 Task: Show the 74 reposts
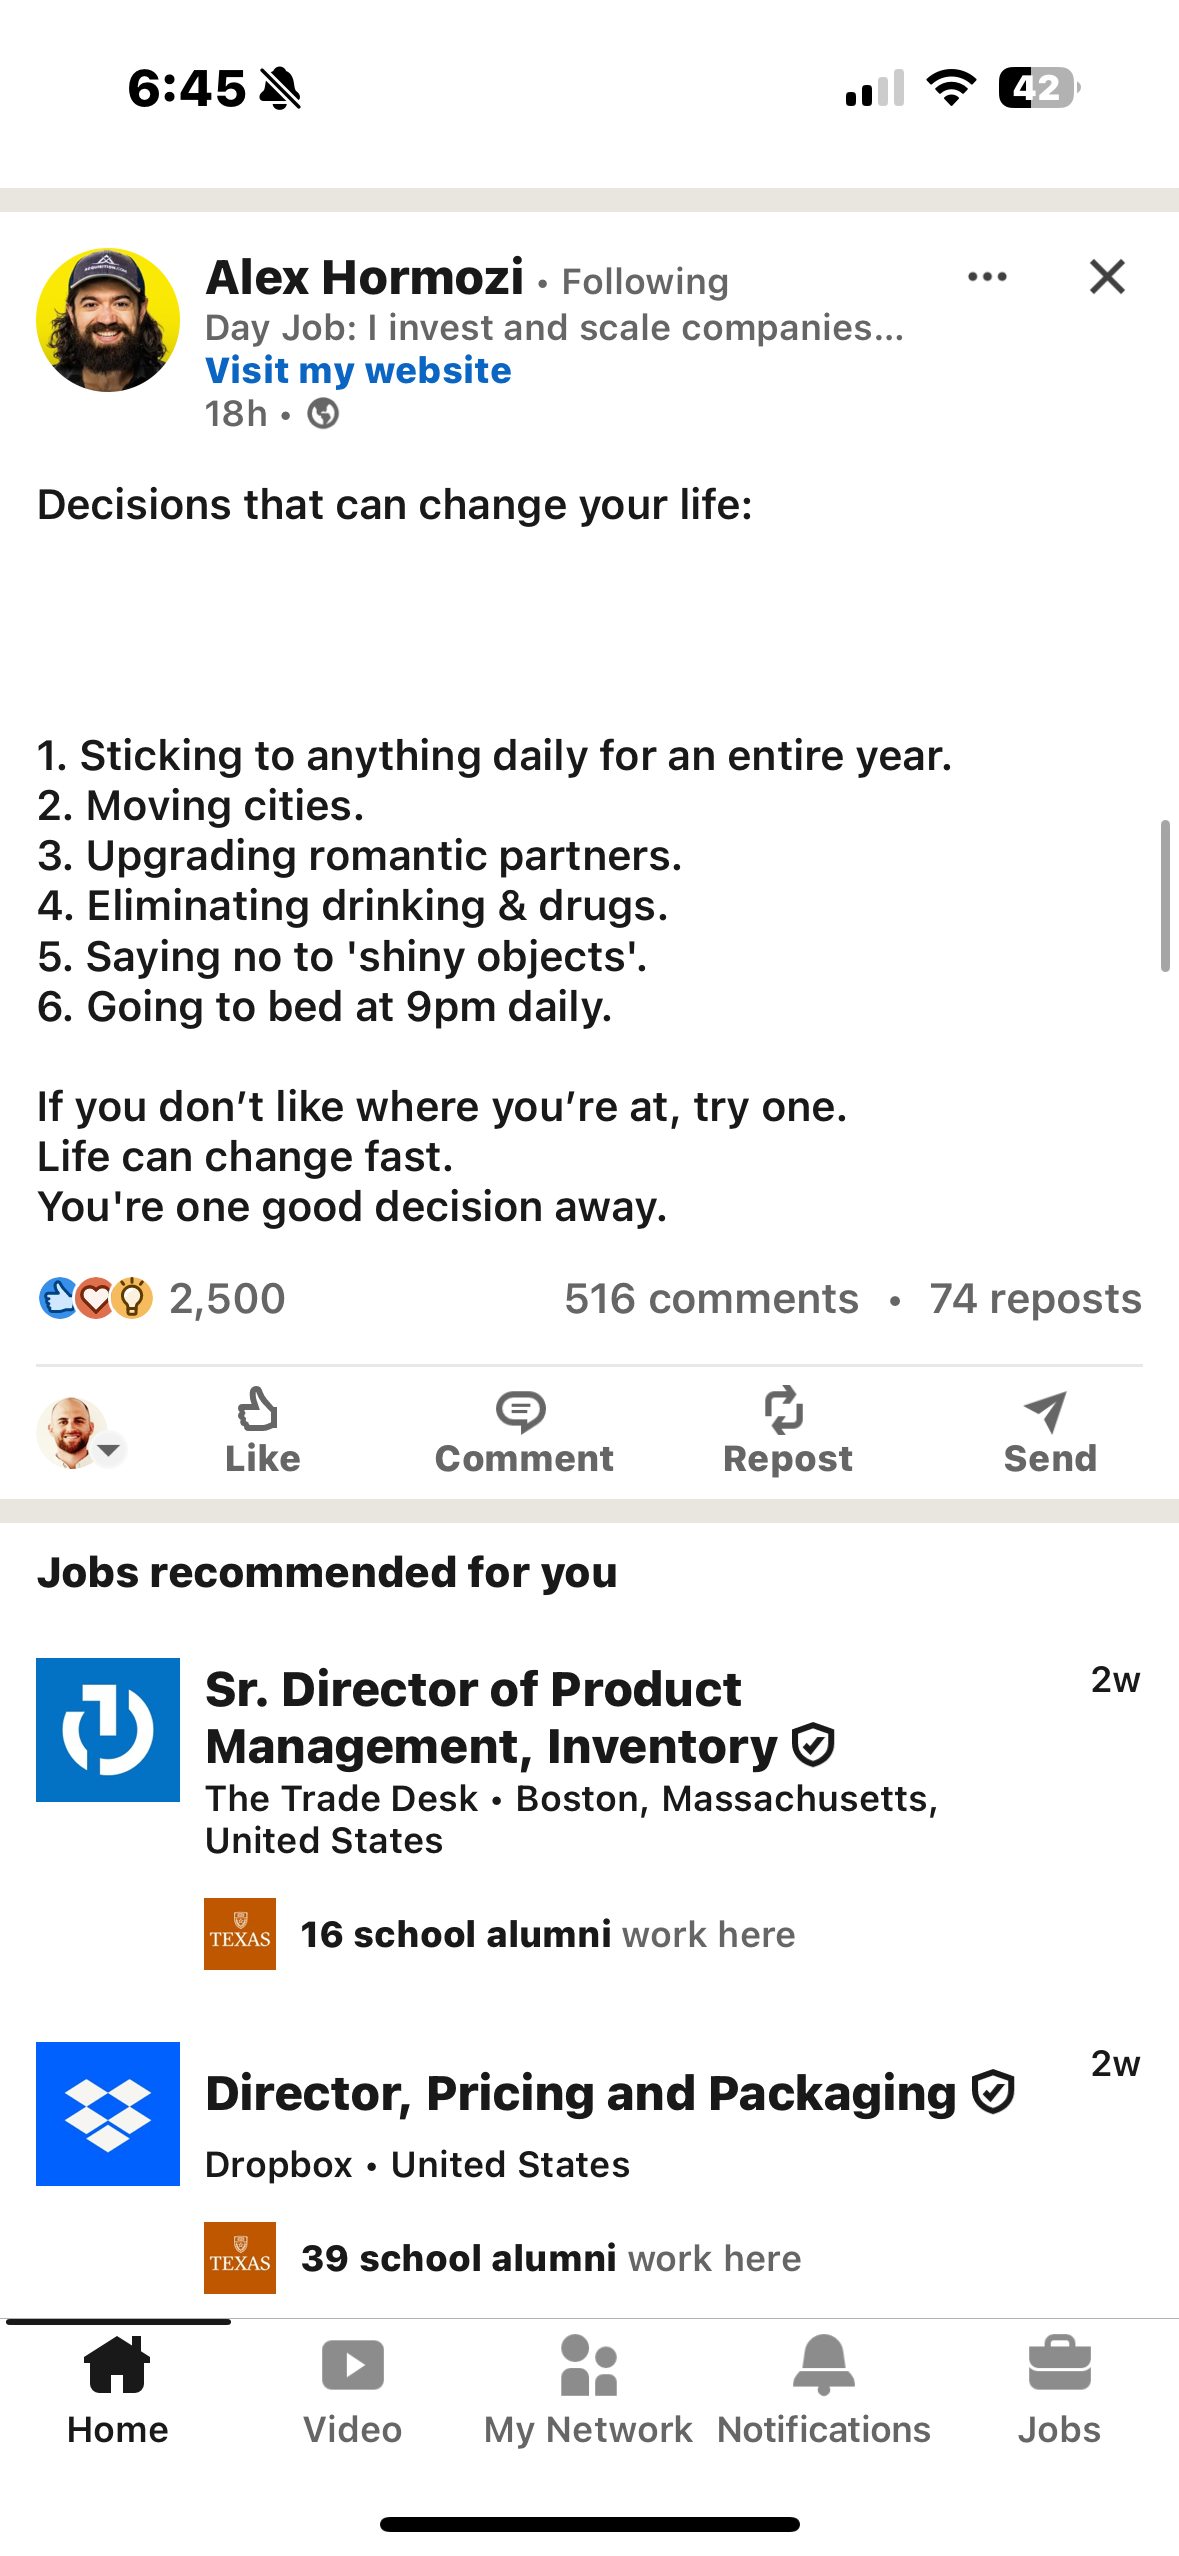(x=1035, y=1298)
